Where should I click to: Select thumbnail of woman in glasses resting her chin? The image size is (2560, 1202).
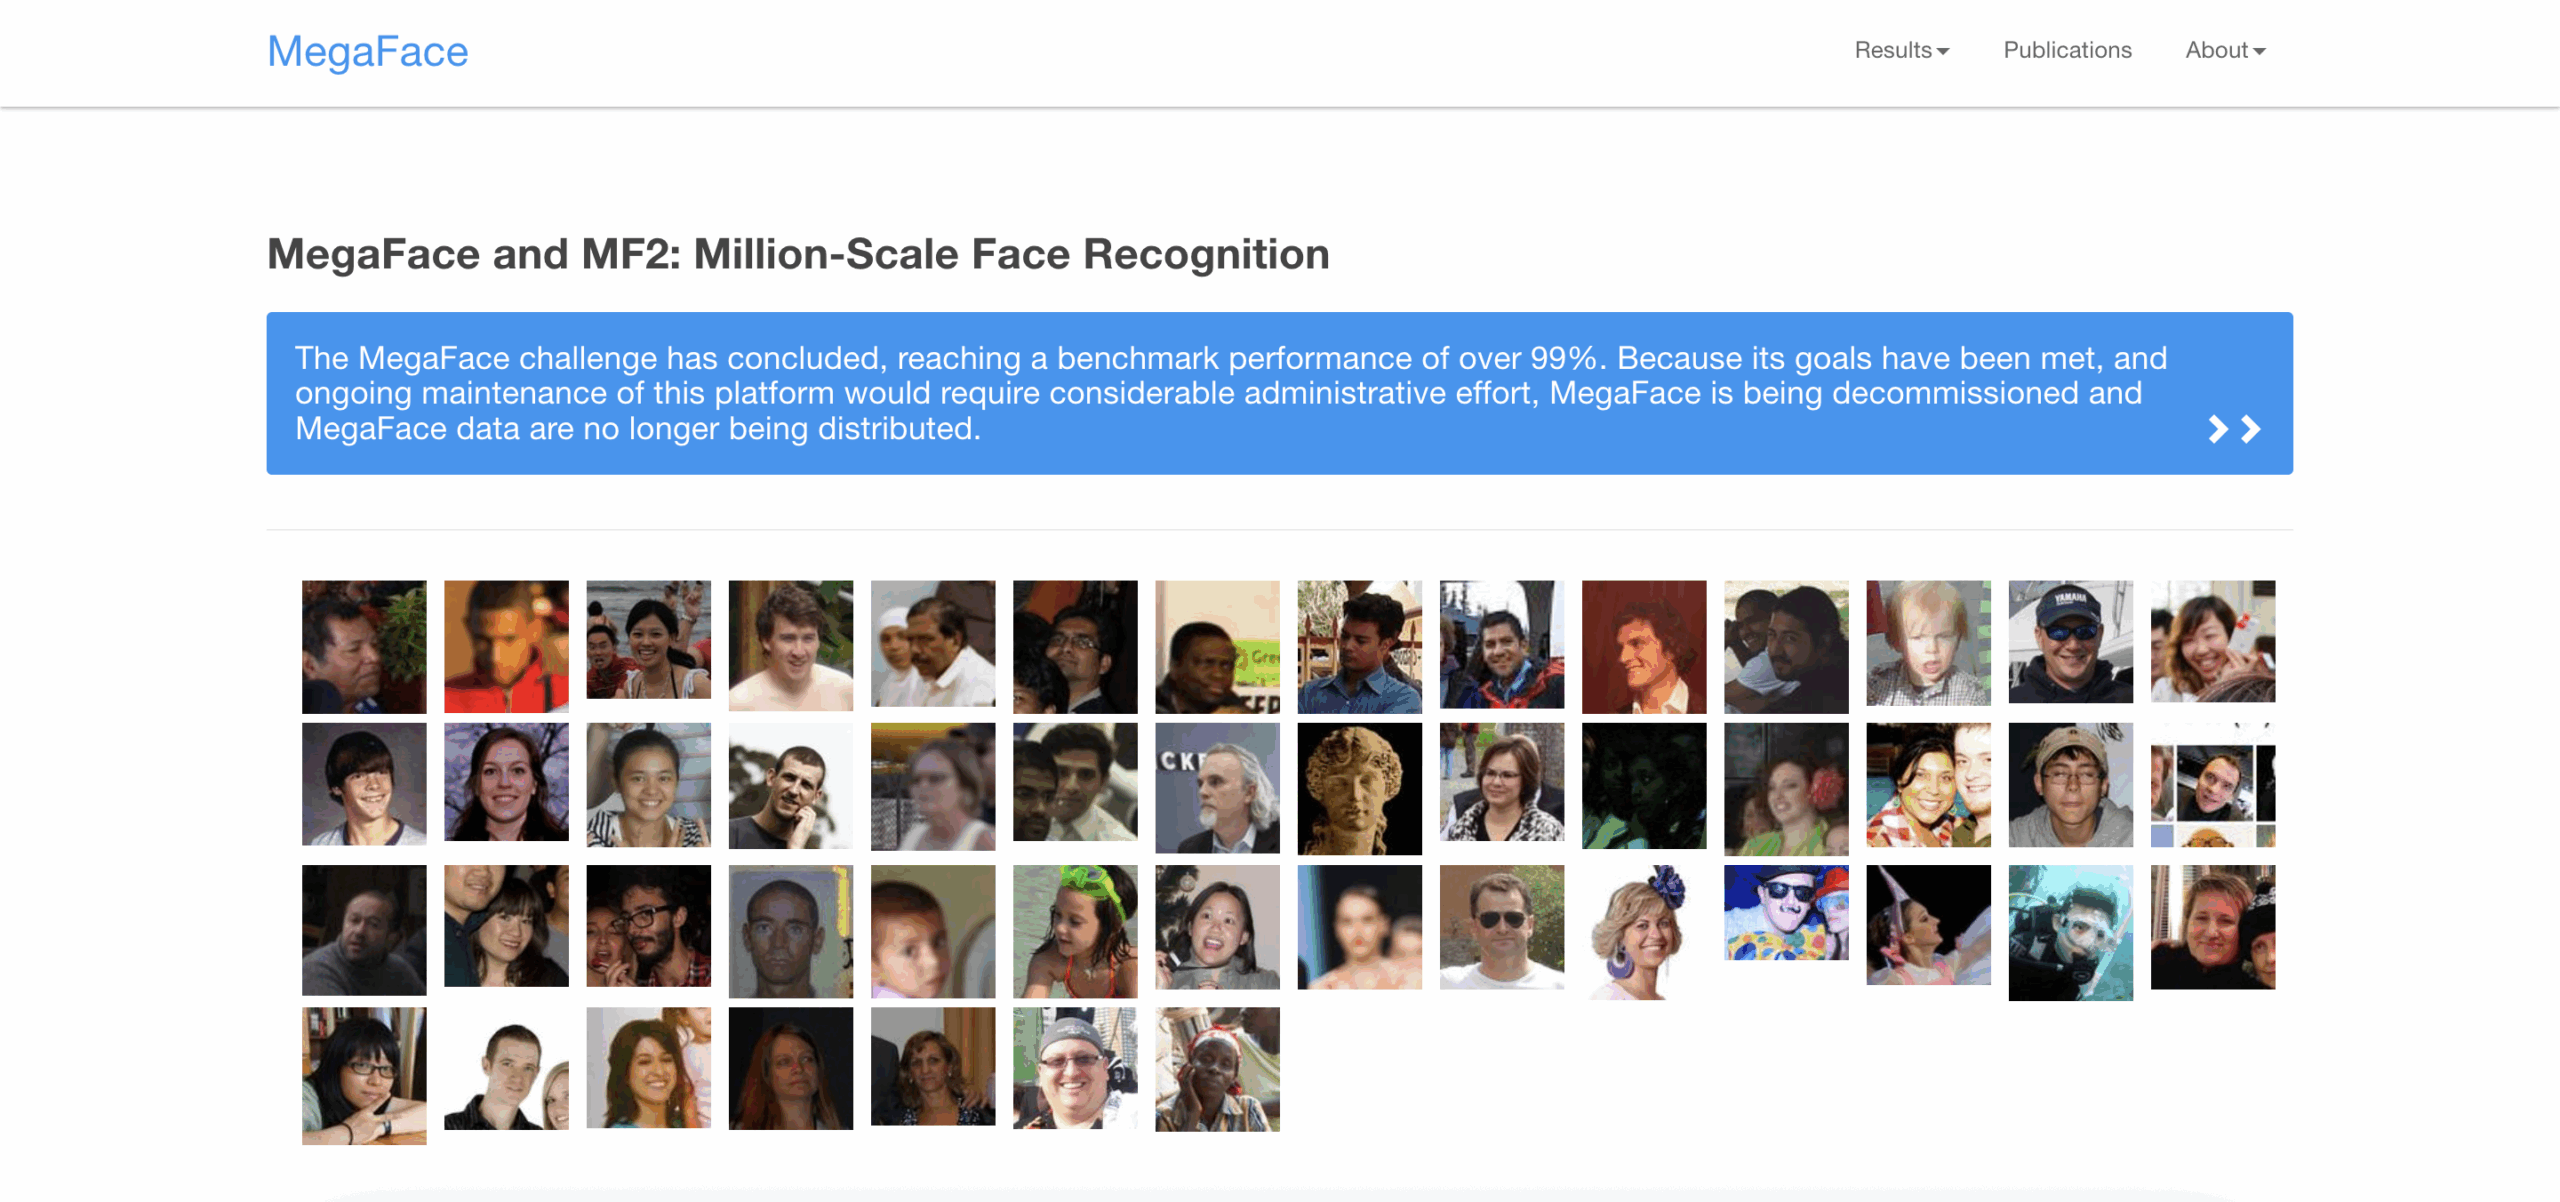364,1075
